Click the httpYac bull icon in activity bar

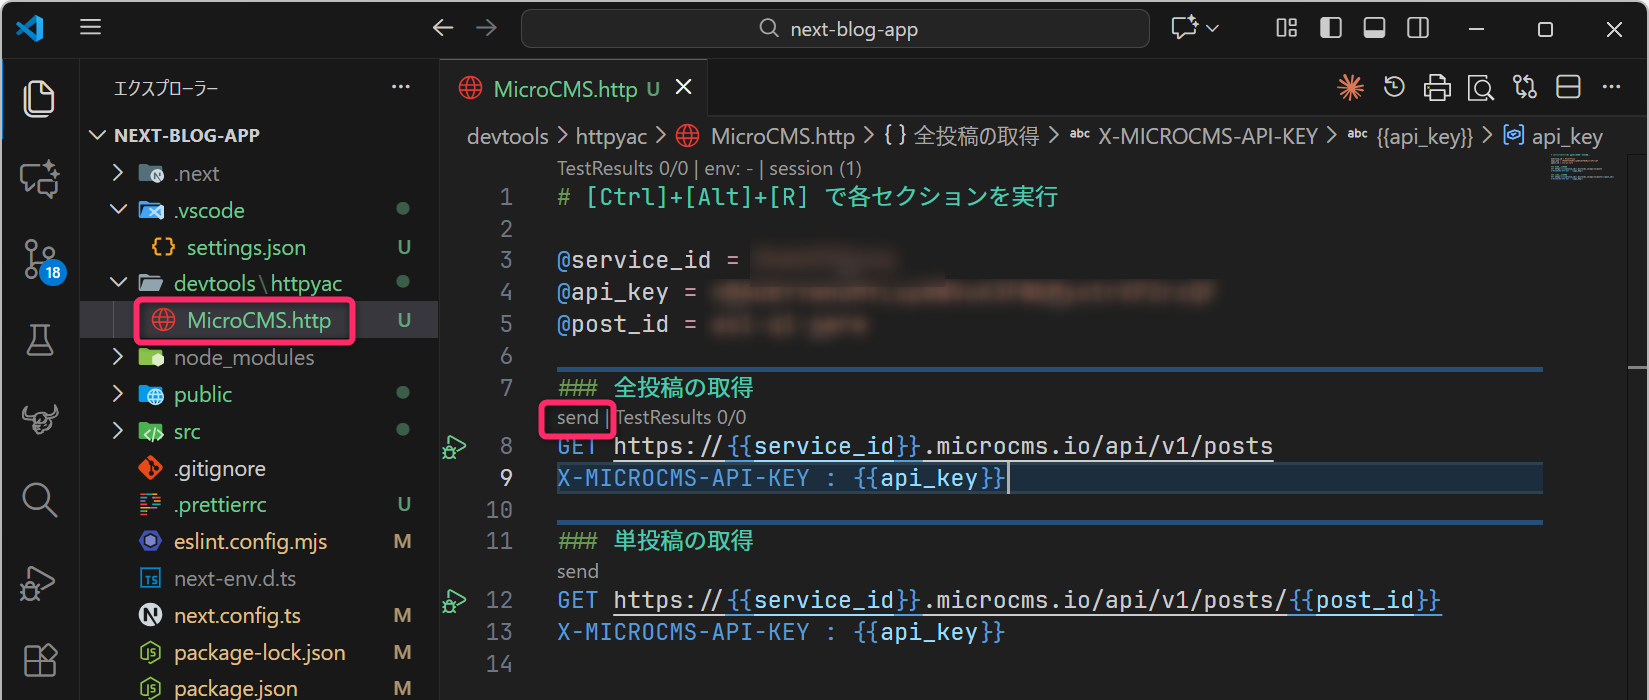(40, 420)
